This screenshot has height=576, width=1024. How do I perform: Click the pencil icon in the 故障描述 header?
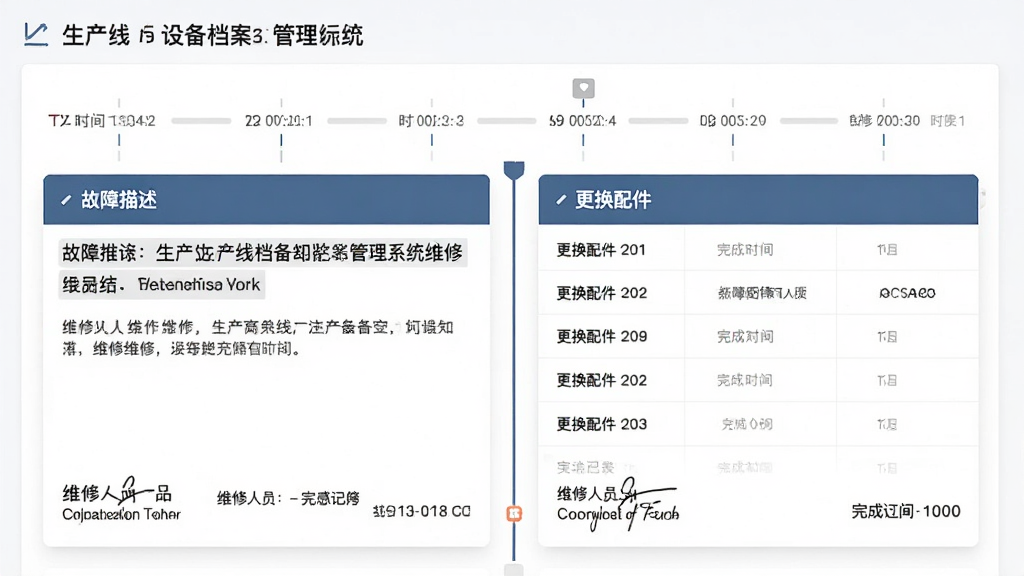[x=66, y=200]
